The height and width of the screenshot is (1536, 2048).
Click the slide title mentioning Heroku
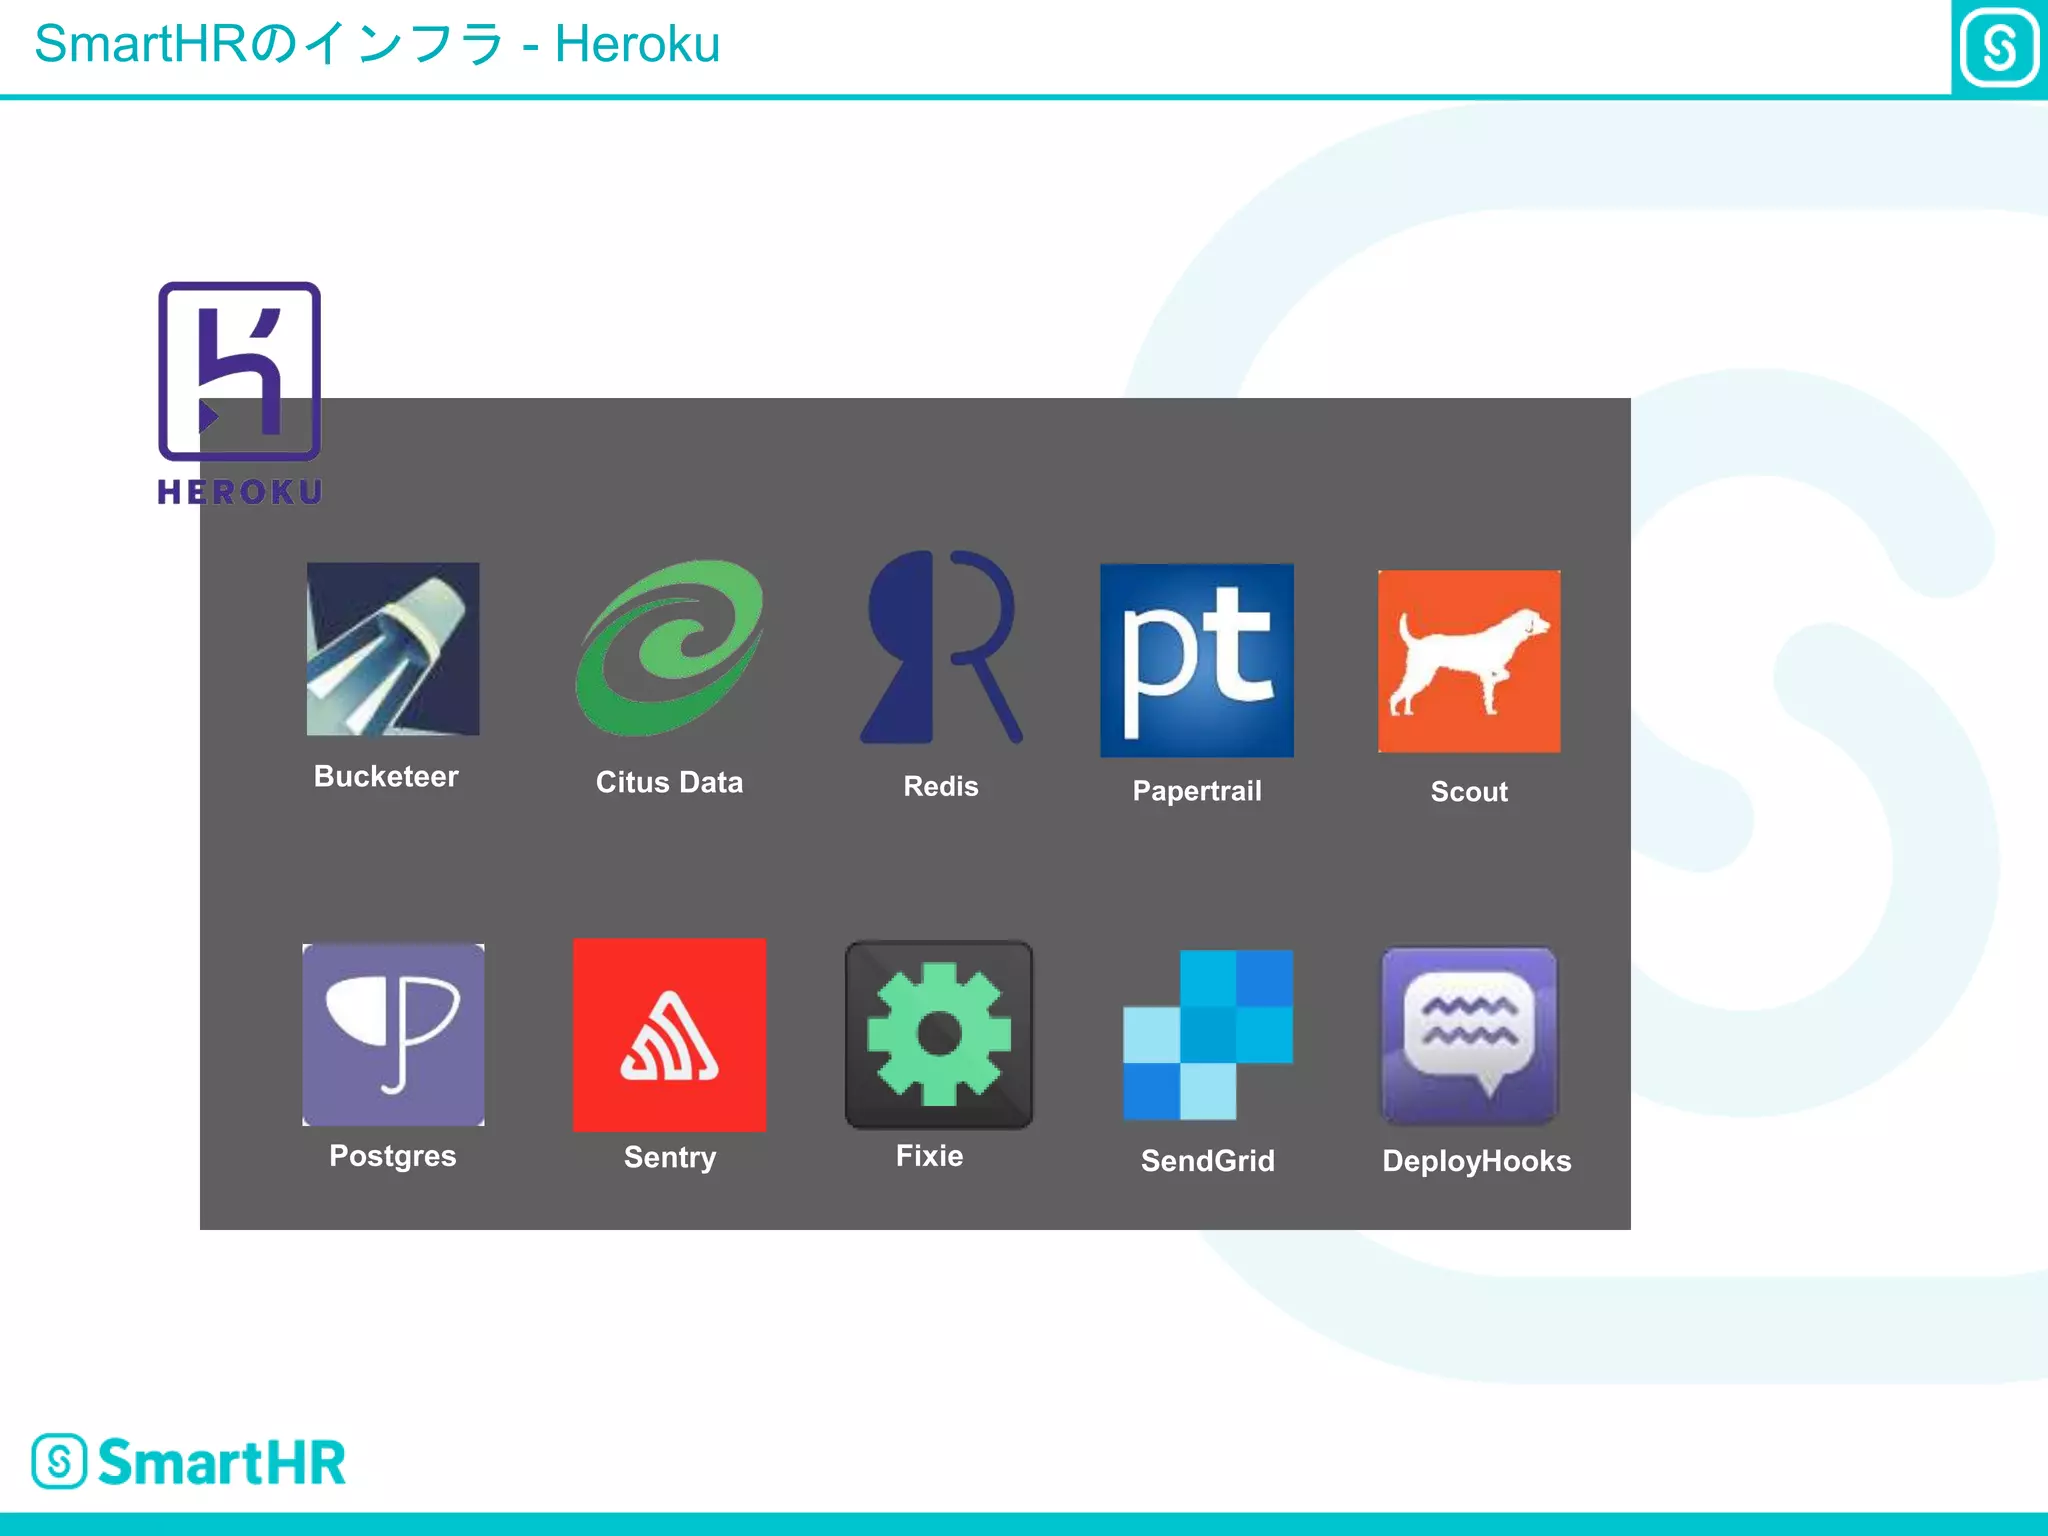376,44
